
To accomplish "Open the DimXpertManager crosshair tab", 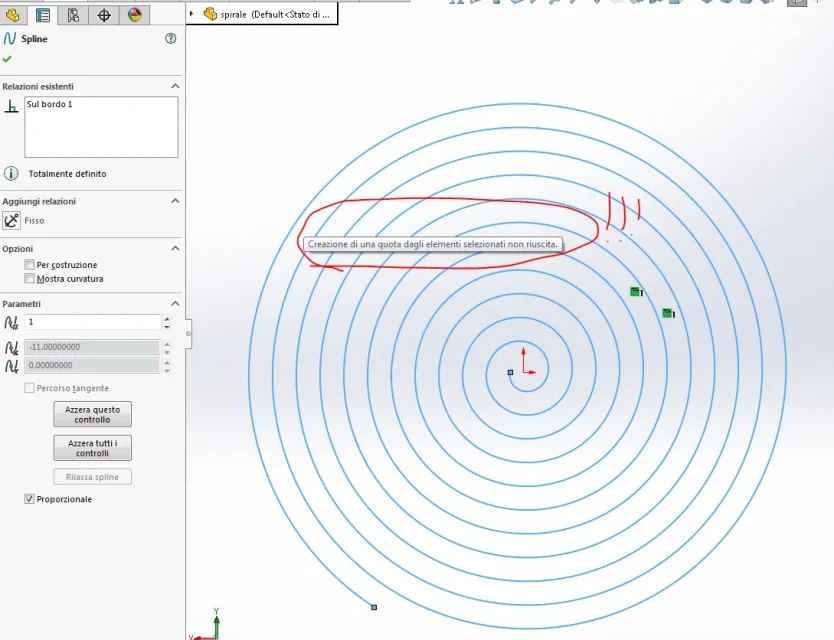I will coord(104,15).
